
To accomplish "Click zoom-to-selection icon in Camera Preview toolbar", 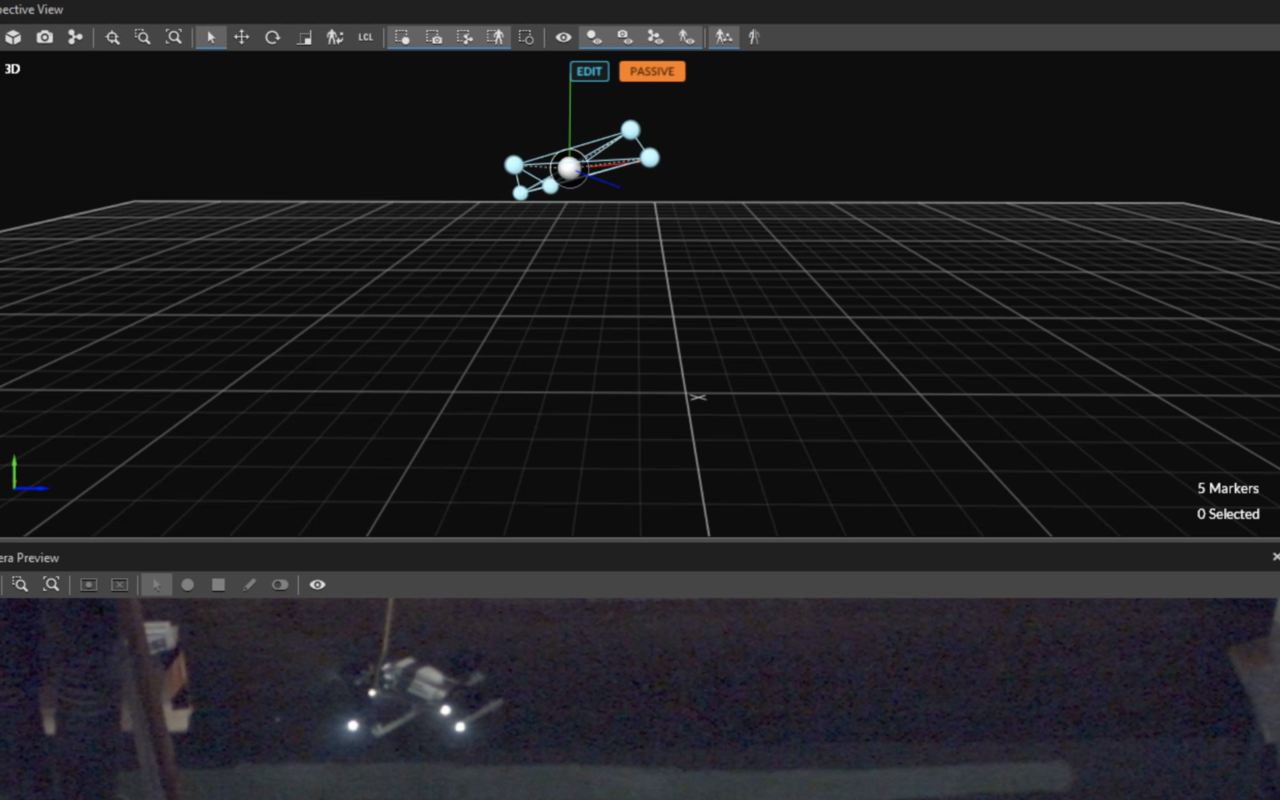I will (x=20, y=584).
